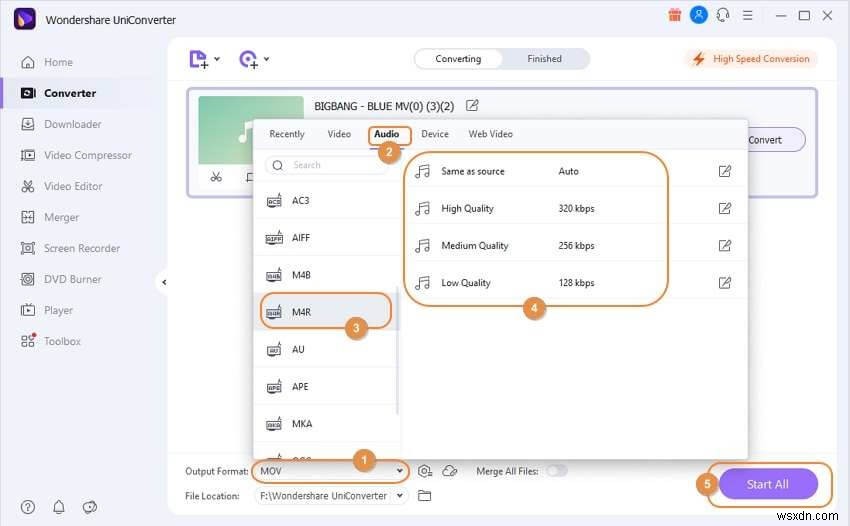The image size is (850, 526).
Task: Select AIFF audio format
Action: pyautogui.click(x=326, y=238)
